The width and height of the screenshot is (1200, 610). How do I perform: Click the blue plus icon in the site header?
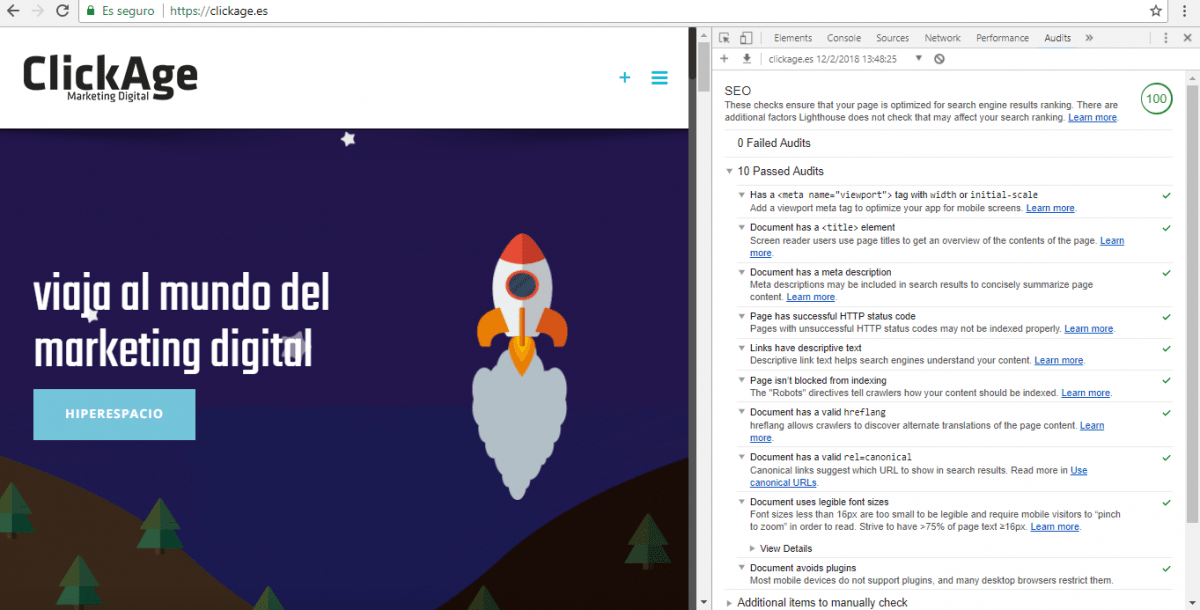[625, 78]
